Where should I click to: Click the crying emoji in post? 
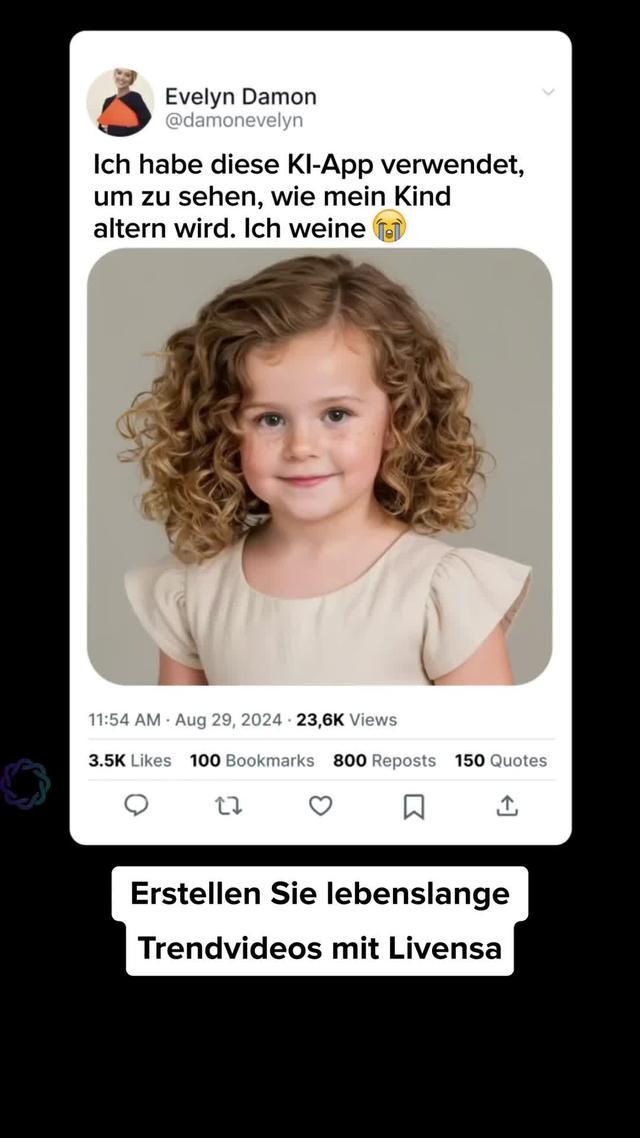389,228
